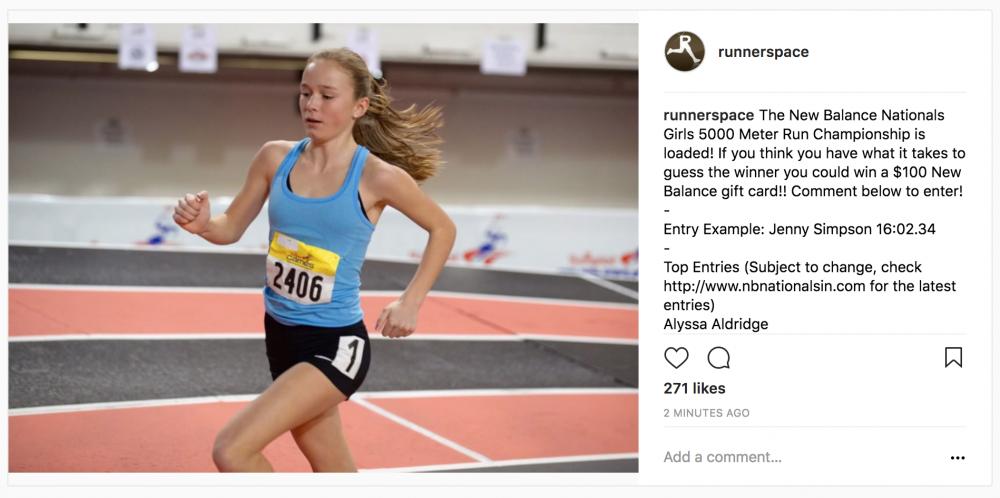Click the hip number 1 tag on shorts
Viewport: 1000px width, 498px height.
[x=349, y=356]
